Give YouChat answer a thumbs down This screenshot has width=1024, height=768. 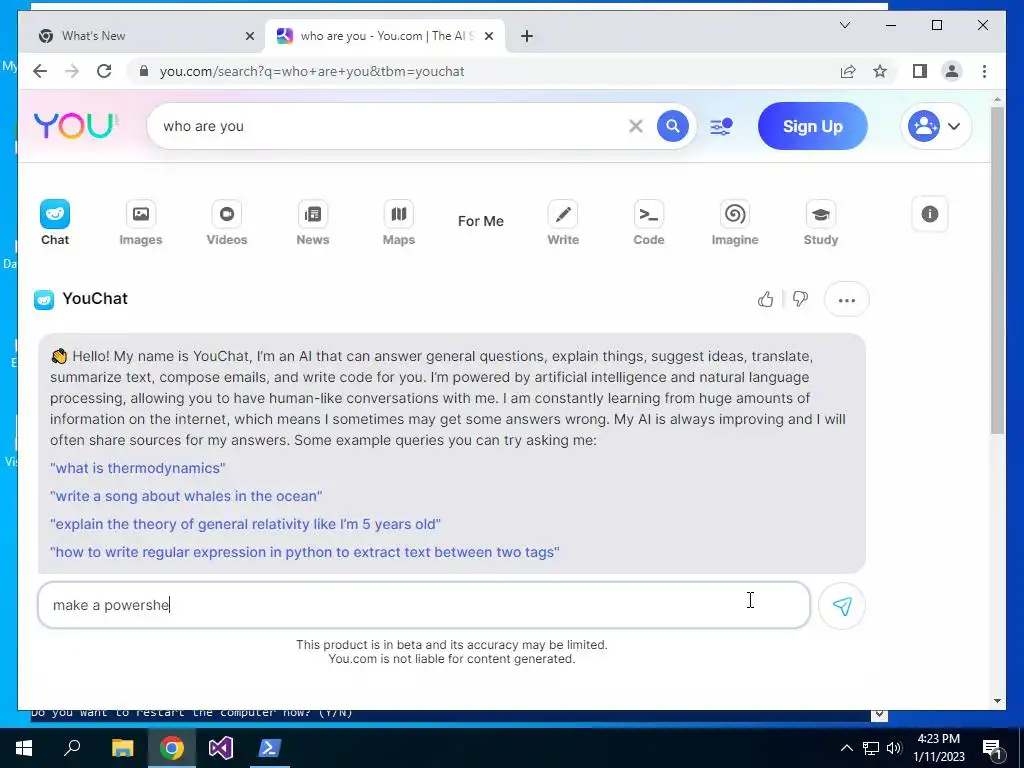tap(800, 299)
